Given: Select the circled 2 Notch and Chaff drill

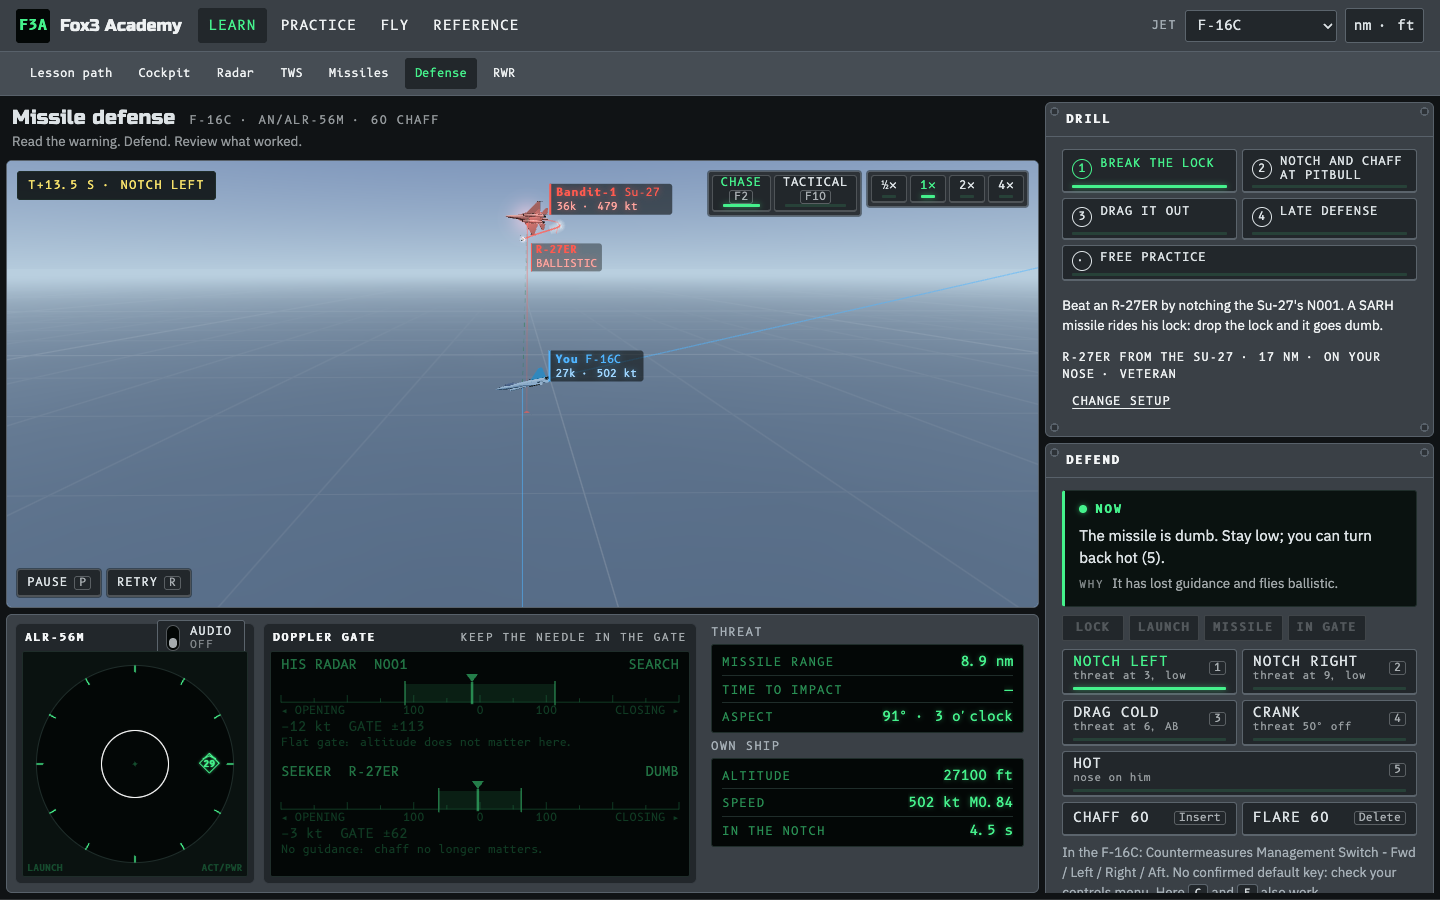Looking at the screenshot, I should pos(1329,170).
